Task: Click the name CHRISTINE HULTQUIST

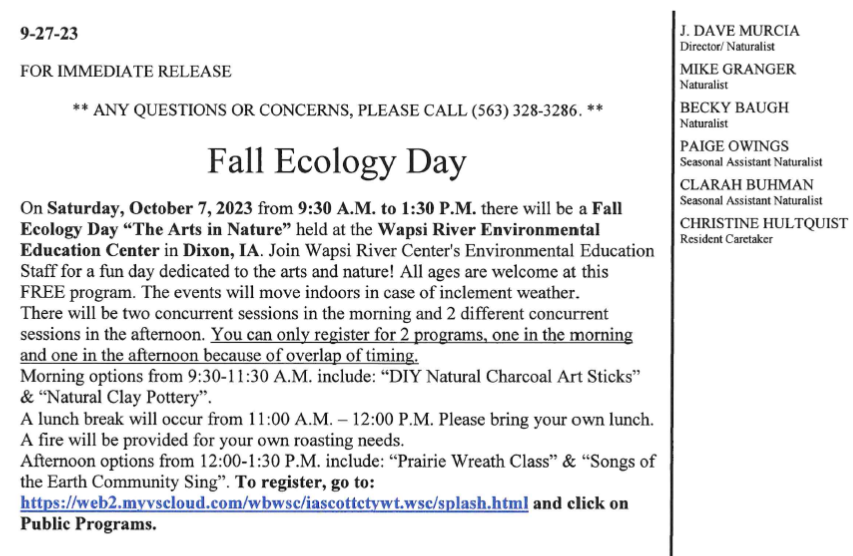Action: [x=763, y=223]
